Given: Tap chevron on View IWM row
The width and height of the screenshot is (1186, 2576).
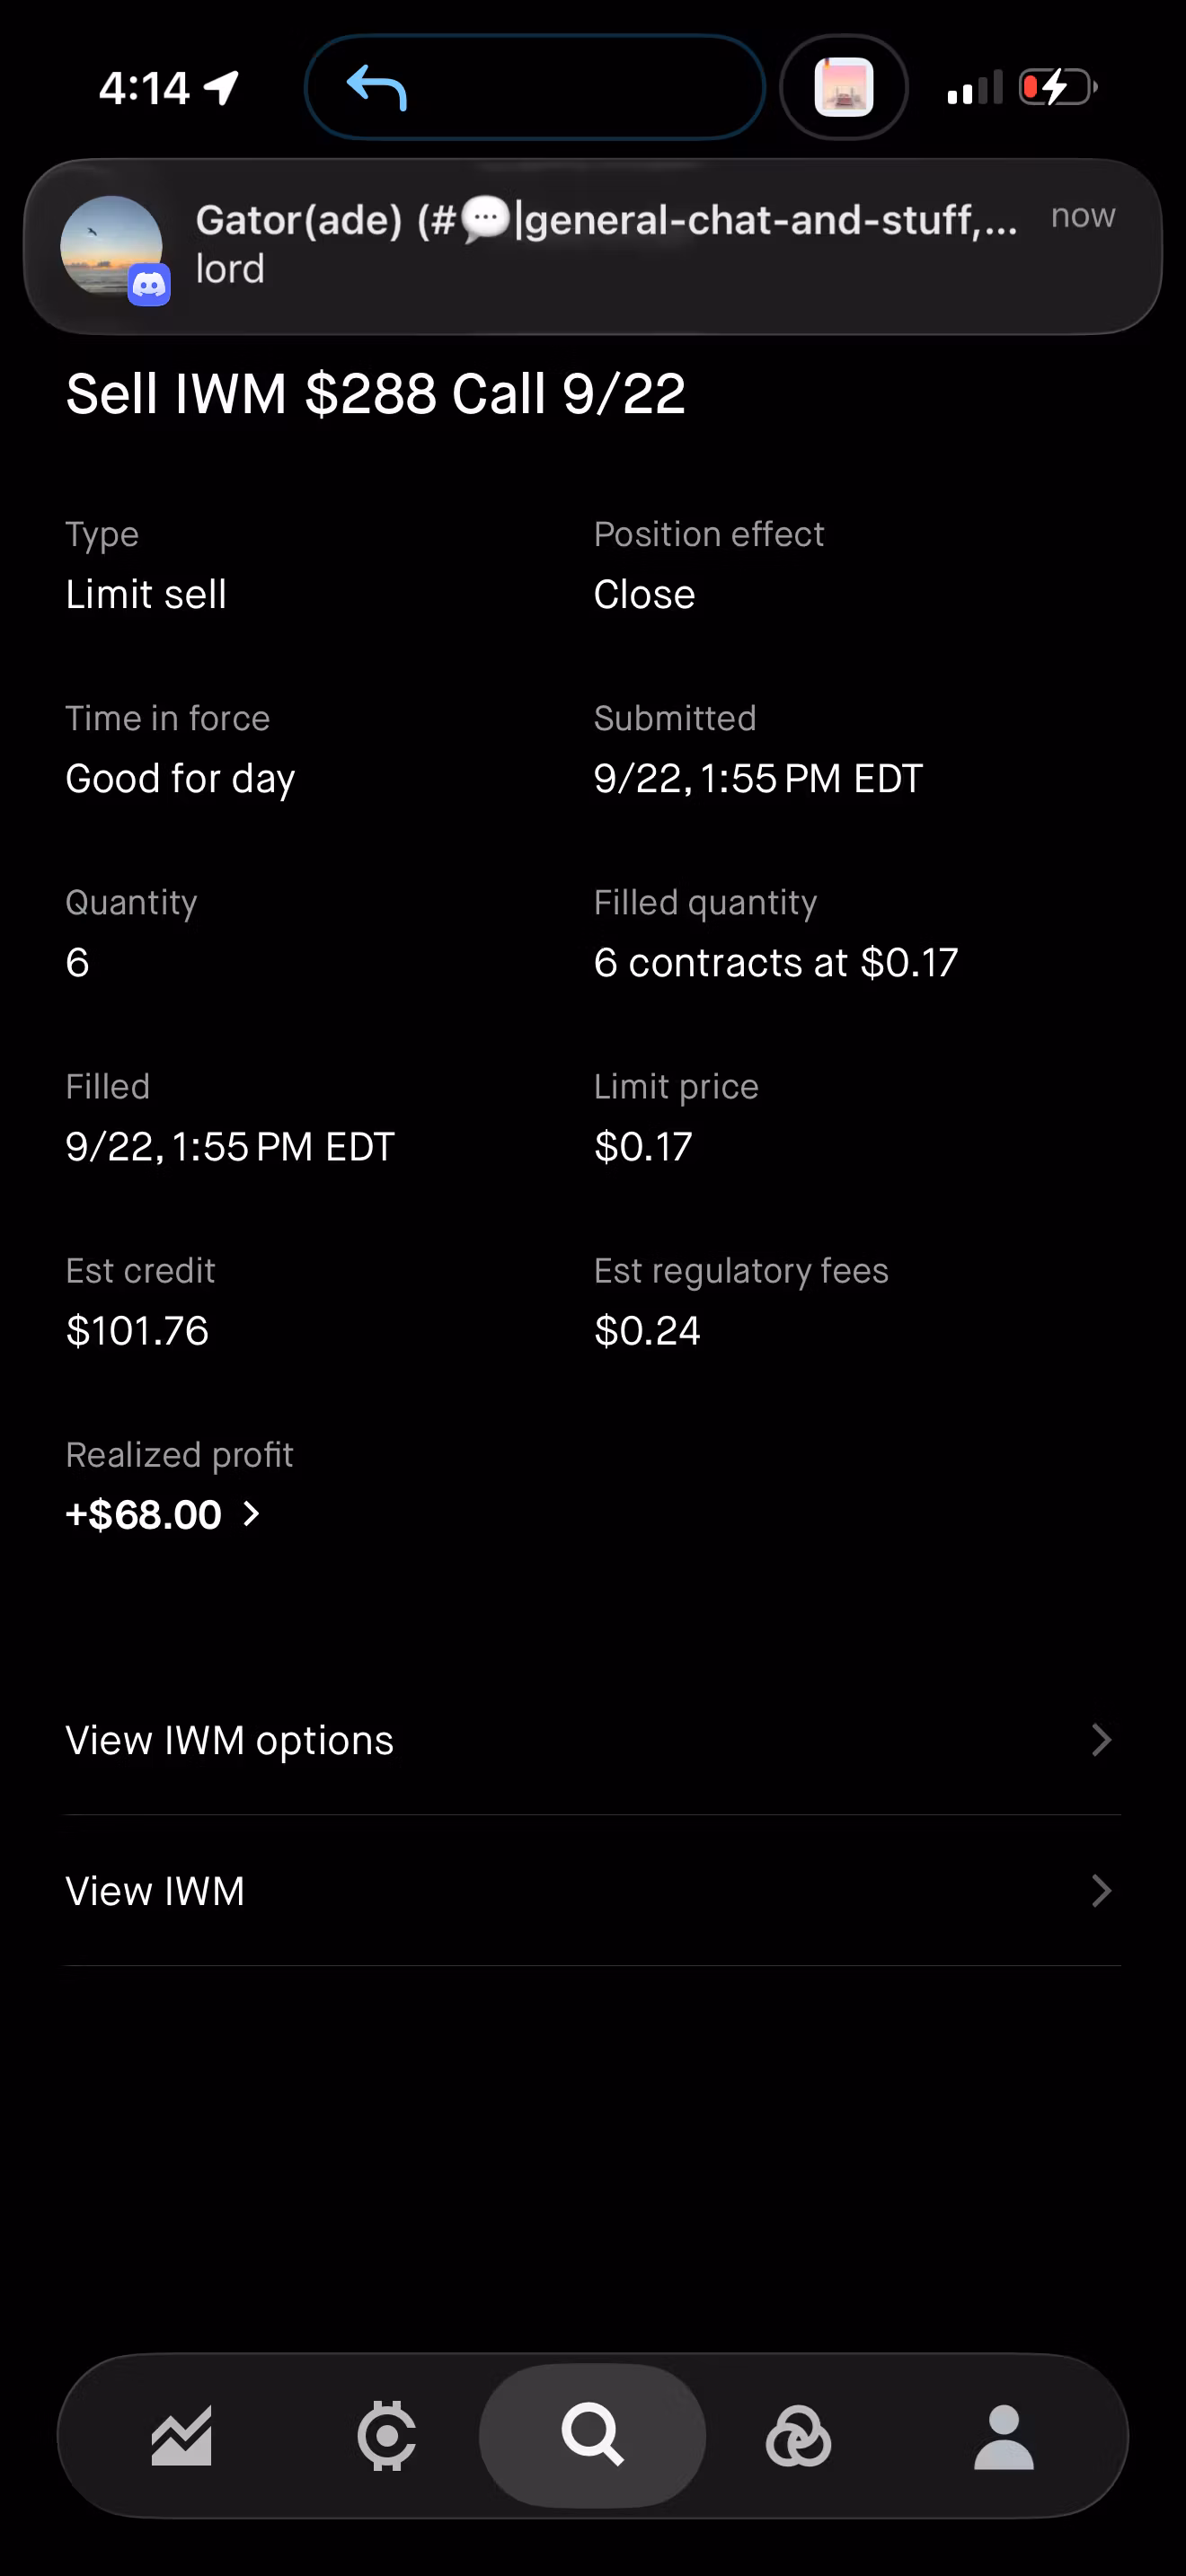Looking at the screenshot, I should [x=1101, y=1891].
